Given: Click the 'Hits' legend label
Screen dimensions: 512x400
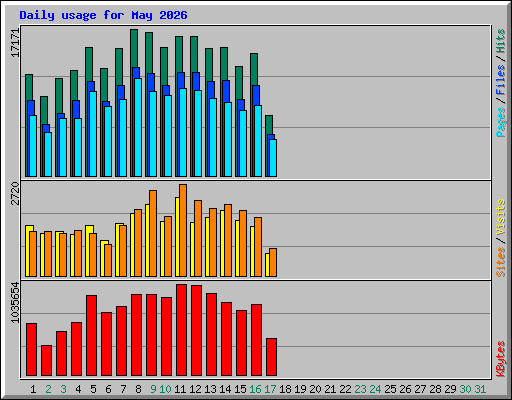Looking at the screenshot, I should (x=501, y=41).
